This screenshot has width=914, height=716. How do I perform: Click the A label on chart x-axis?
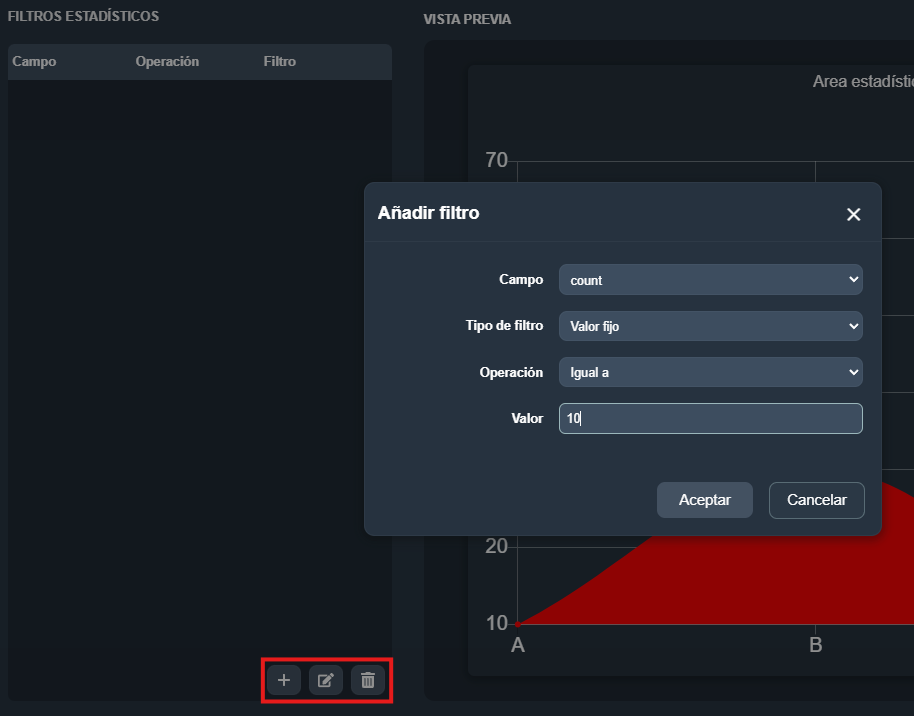[518, 645]
